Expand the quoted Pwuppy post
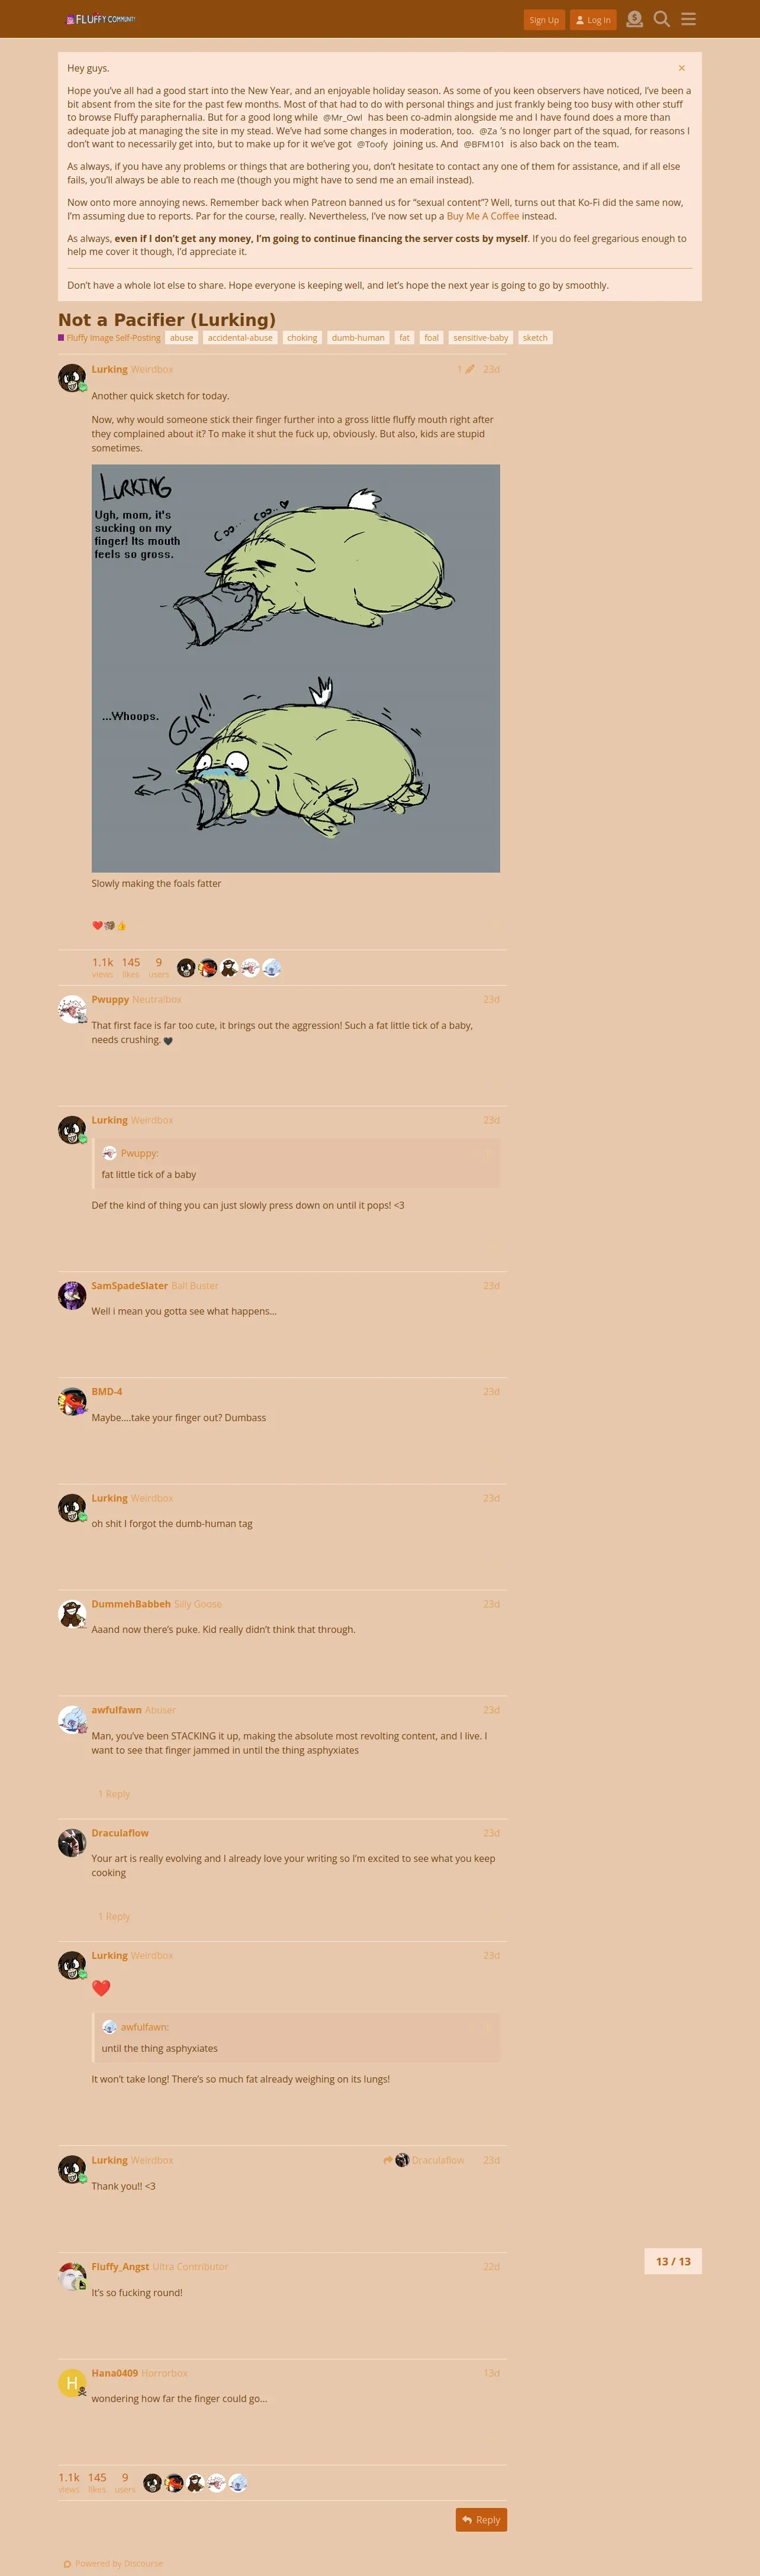This screenshot has height=2576, width=760. tap(486, 1153)
